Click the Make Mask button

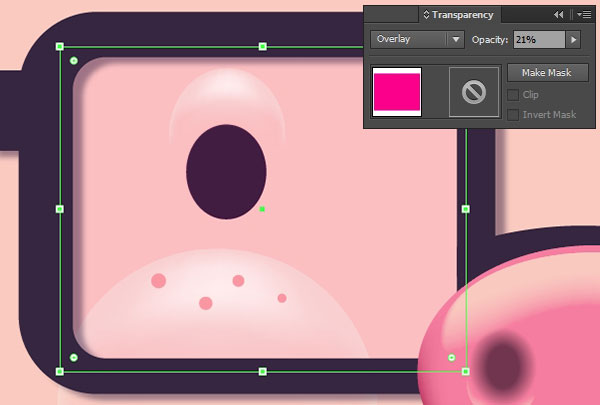[x=548, y=73]
